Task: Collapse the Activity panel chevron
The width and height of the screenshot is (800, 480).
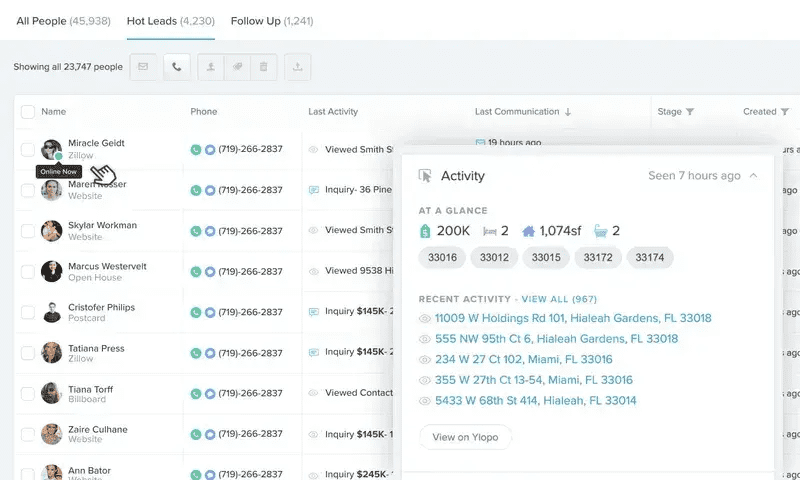Action: (753, 176)
